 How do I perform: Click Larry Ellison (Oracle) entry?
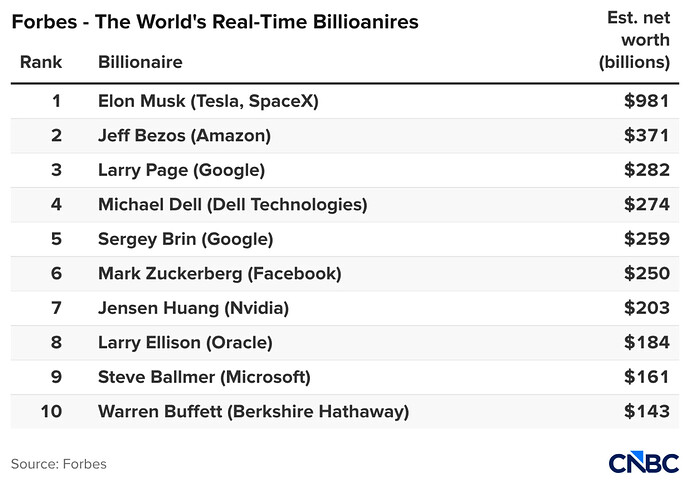tap(185, 343)
